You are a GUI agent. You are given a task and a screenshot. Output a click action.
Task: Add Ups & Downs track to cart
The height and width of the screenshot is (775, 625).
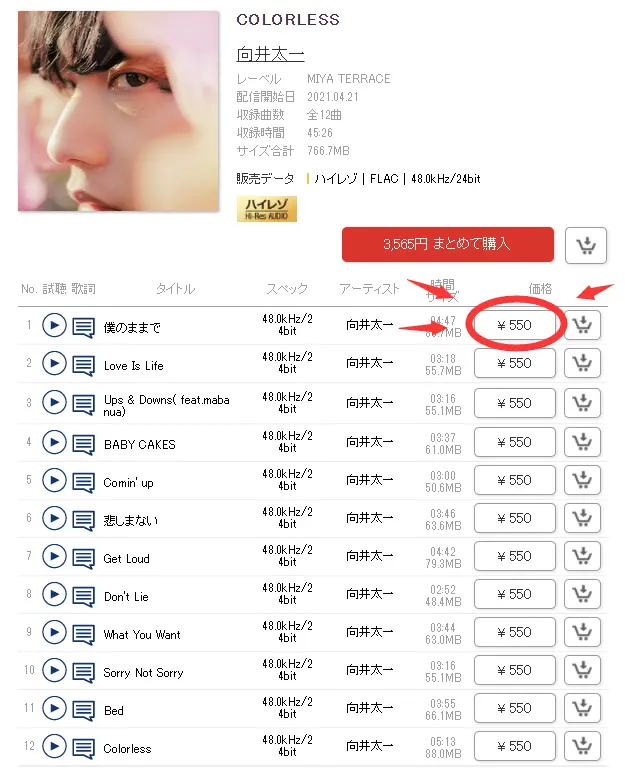[583, 403]
